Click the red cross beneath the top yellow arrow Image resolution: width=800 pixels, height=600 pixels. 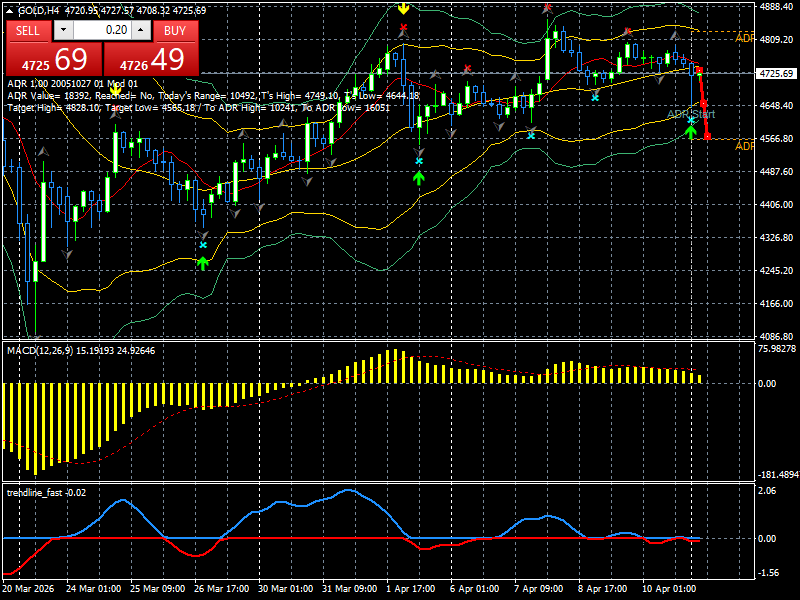pos(404,27)
